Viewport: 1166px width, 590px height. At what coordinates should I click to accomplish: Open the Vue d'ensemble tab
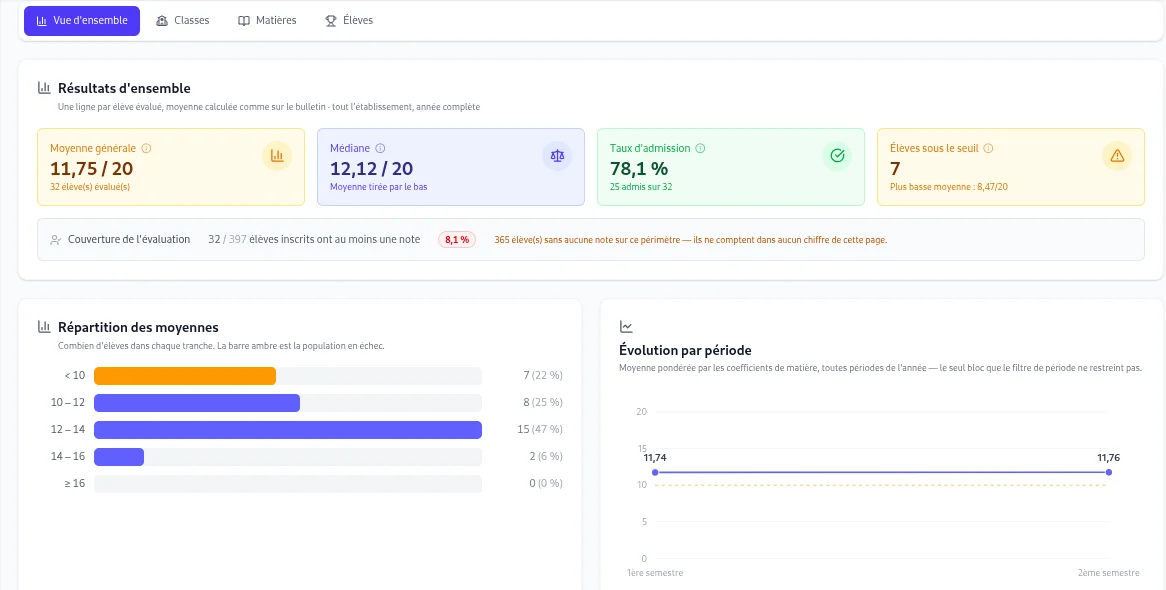click(82, 21)
